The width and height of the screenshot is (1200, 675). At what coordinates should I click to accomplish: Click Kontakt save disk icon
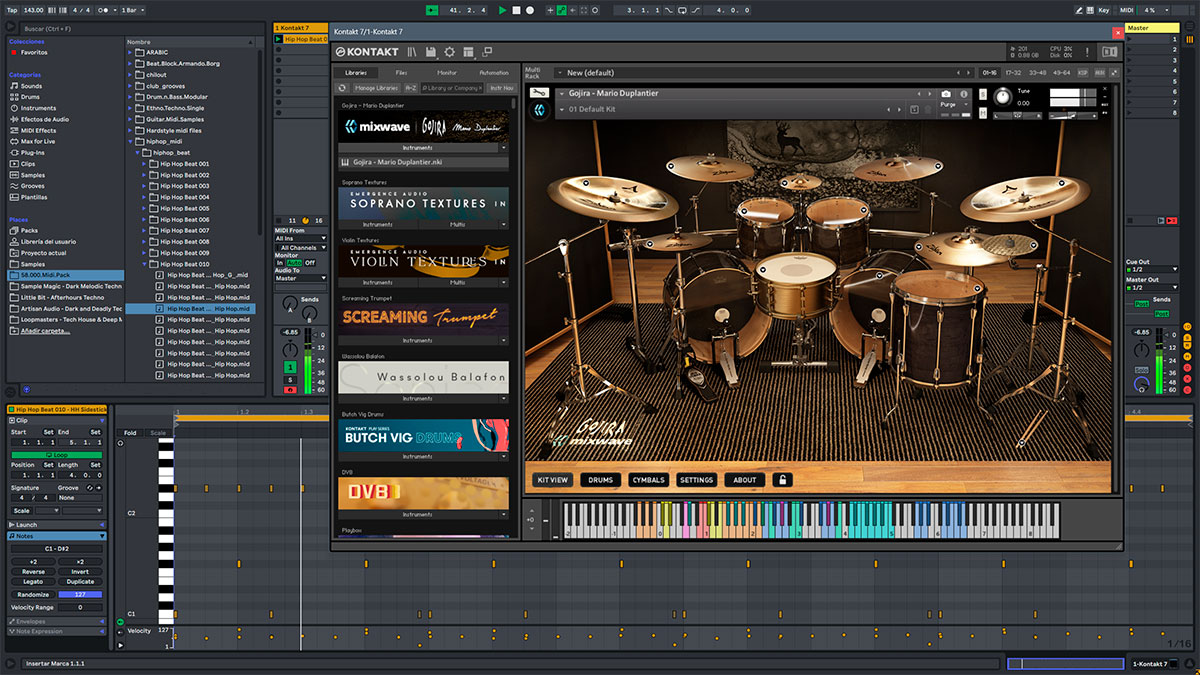[430, 51]
